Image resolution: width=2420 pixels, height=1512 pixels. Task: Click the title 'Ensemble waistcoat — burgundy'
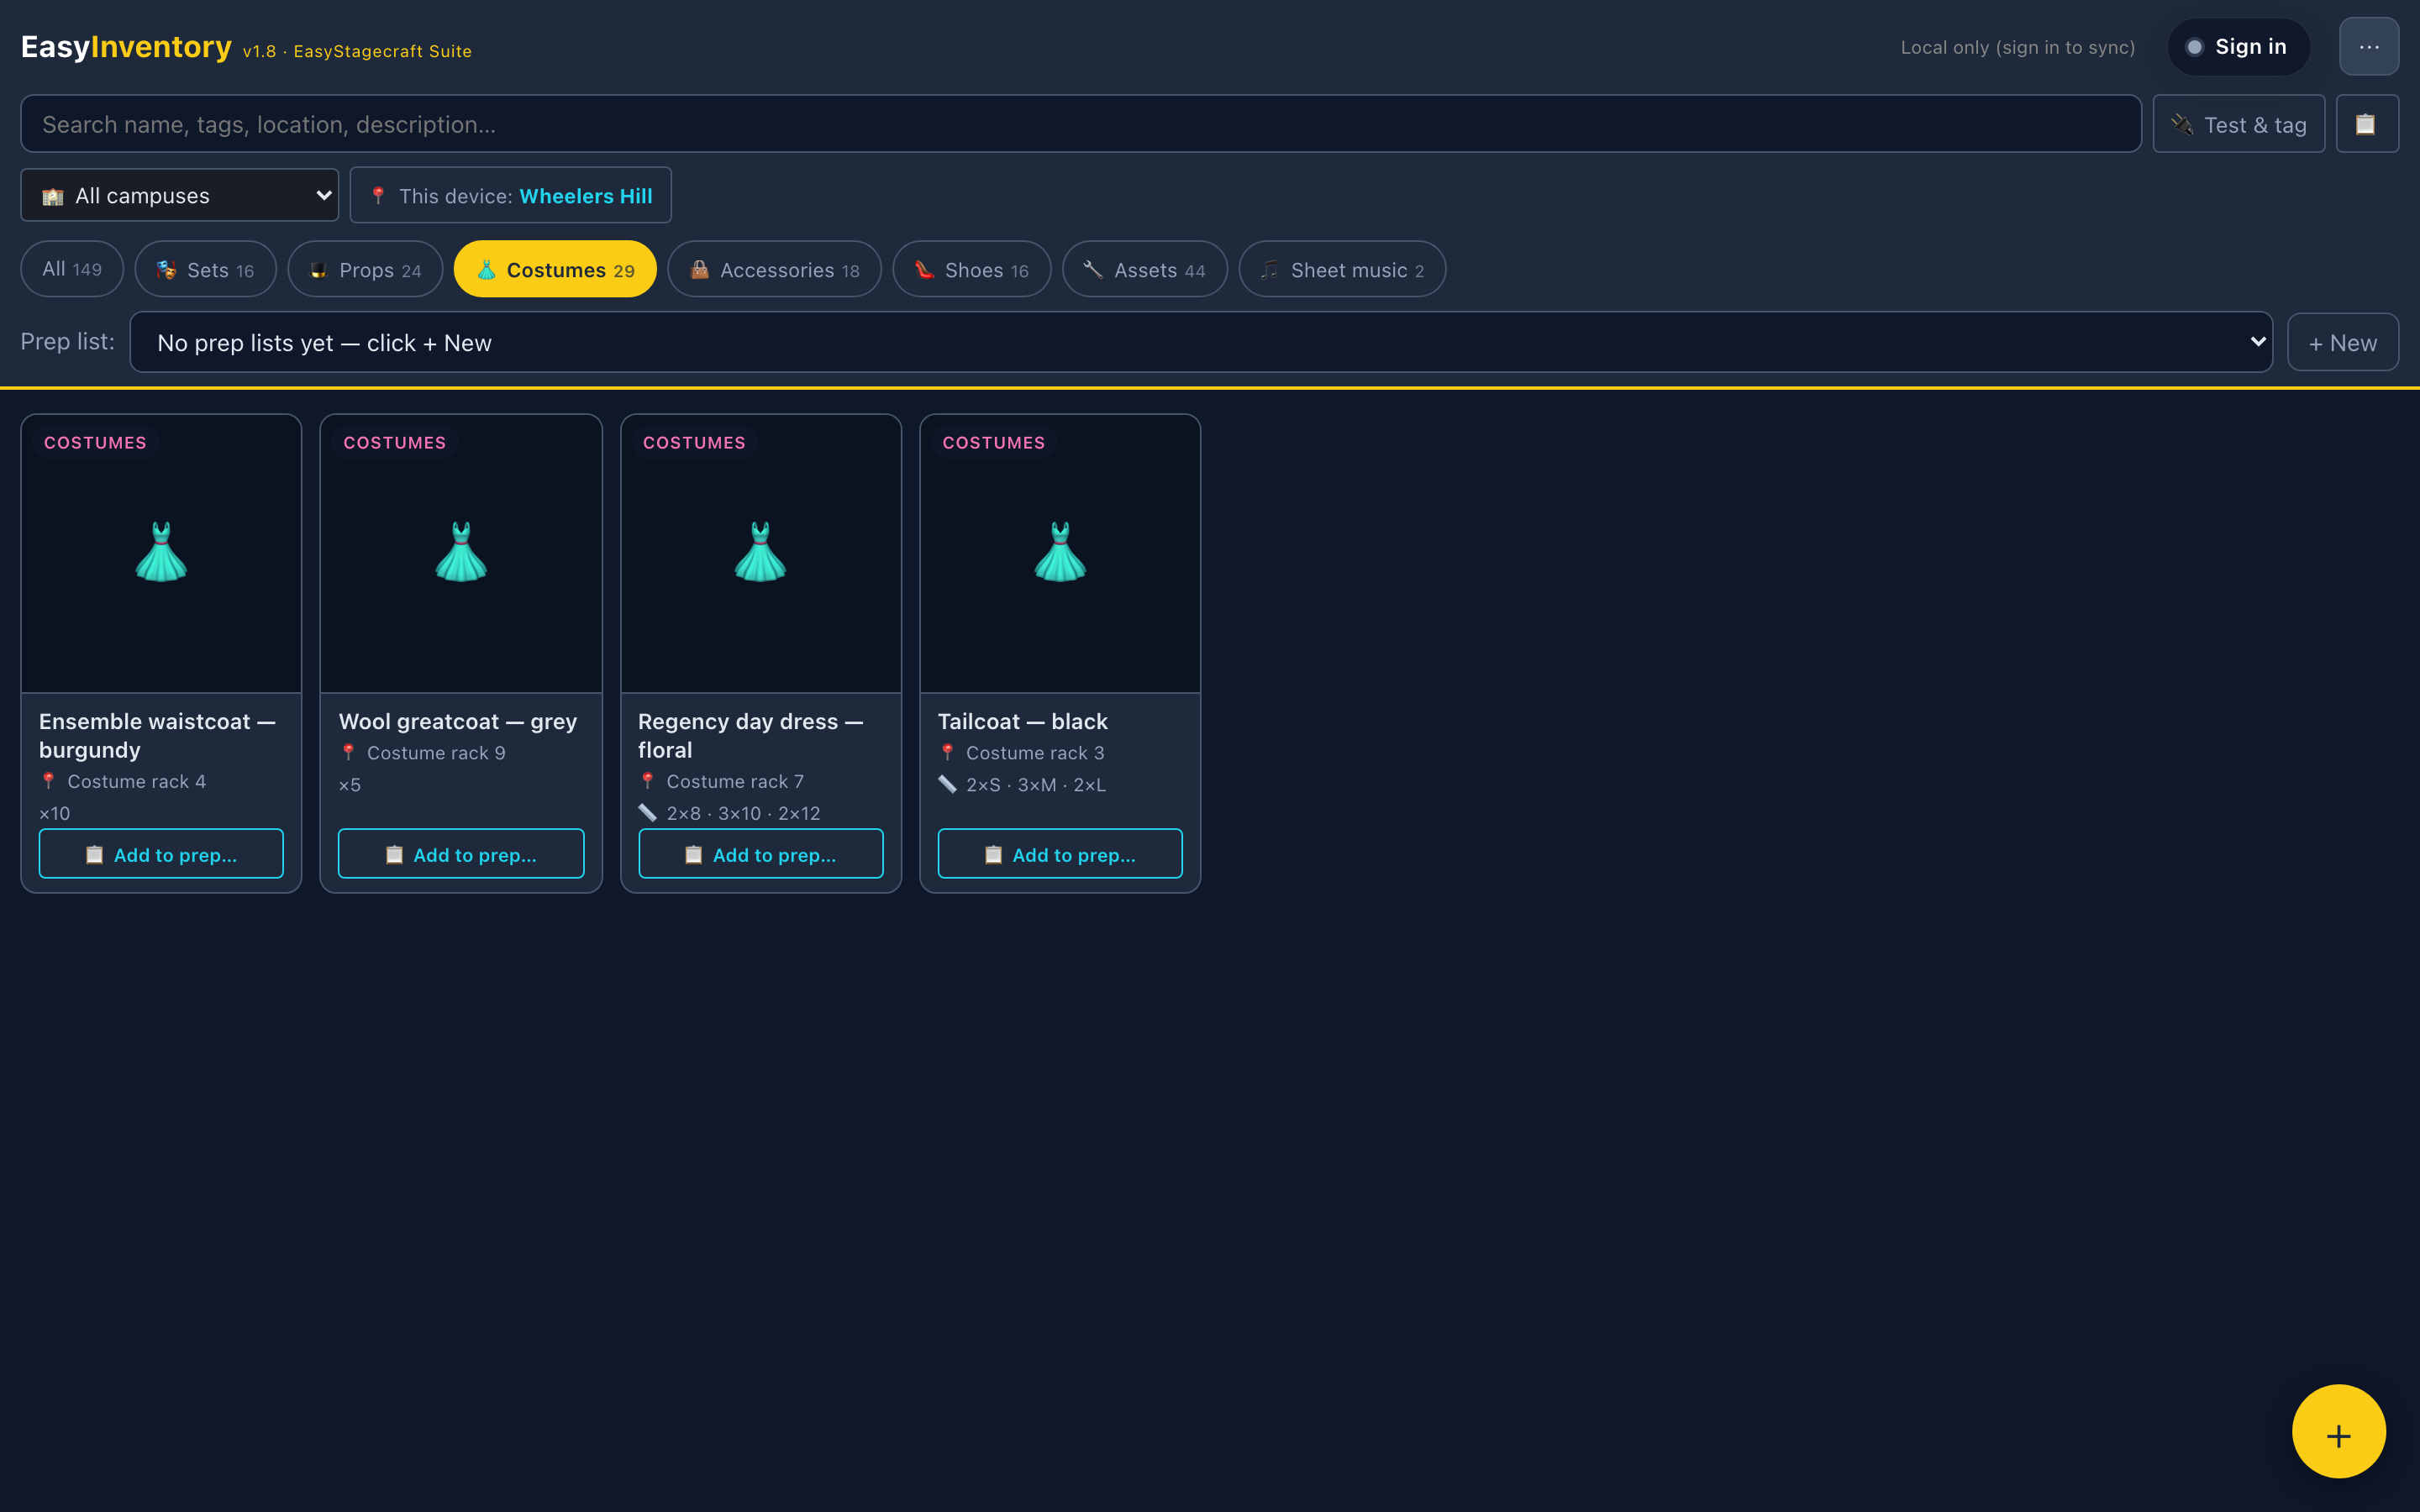(x=157, y=735)
